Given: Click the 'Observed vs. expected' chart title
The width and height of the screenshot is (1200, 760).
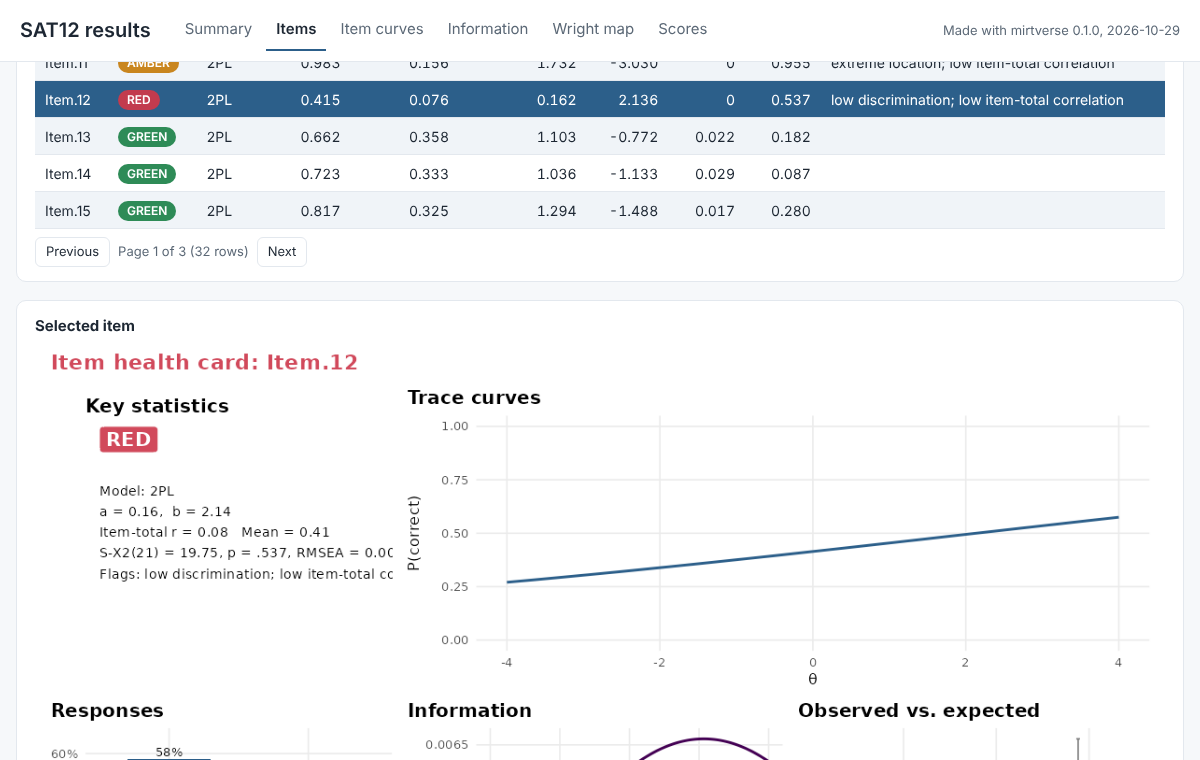Looking at the screenshot, I should [x=919, y=710].
